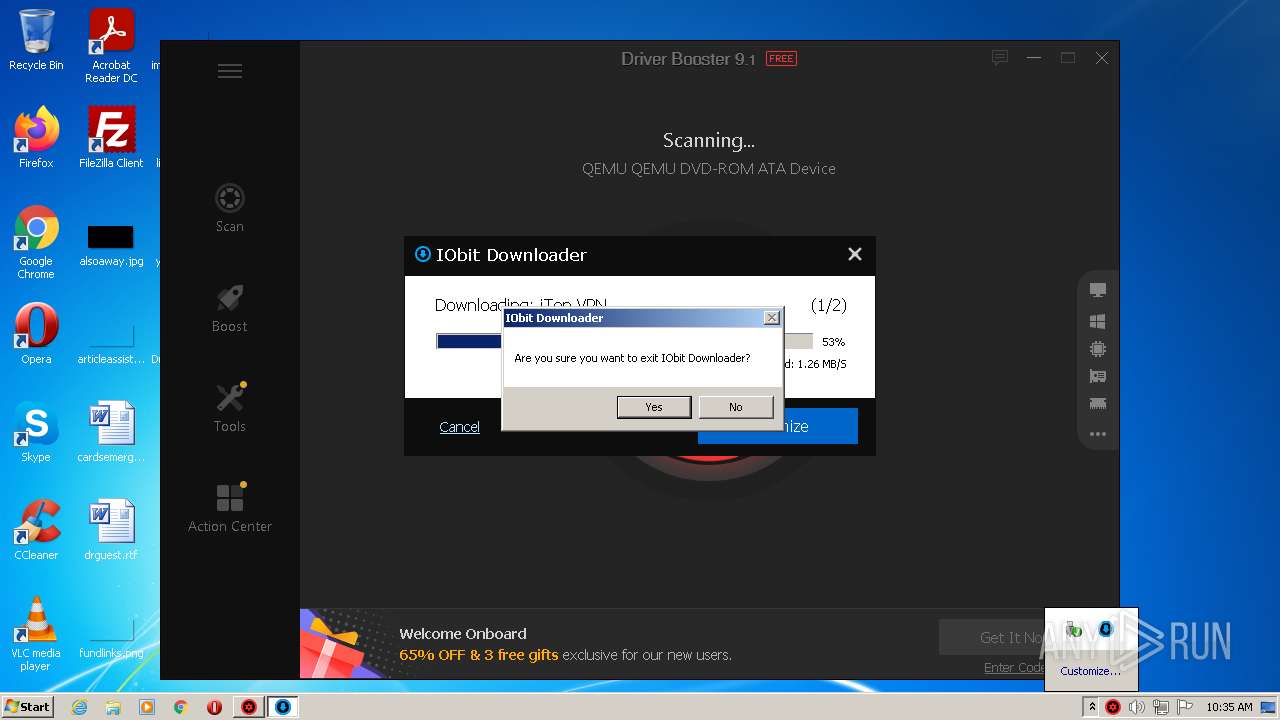This screenshot has height=720, width=1280.
Task: Click the Enter Code link
Action: [x=1014, y=667]
